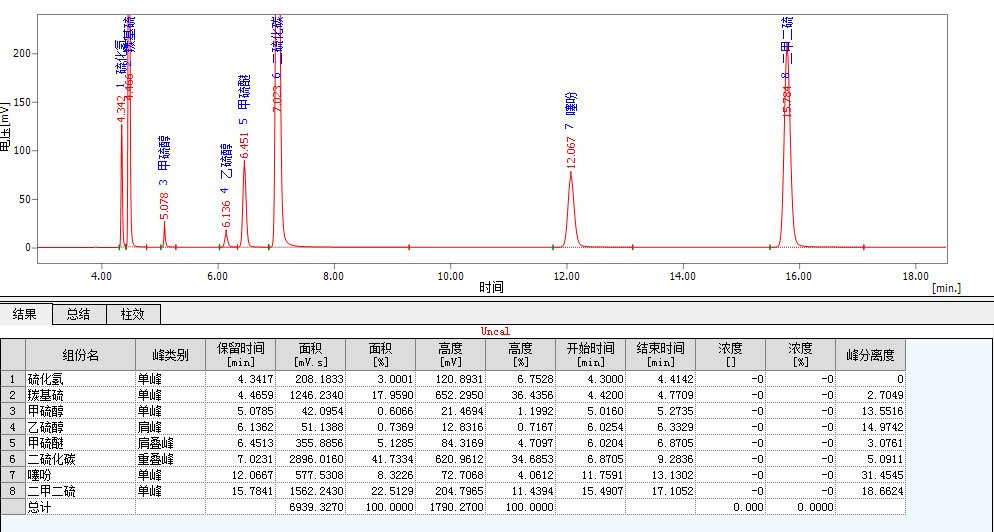Select row 8 component name 二甲二硫

pyautogui.click(x=80, y=492)
